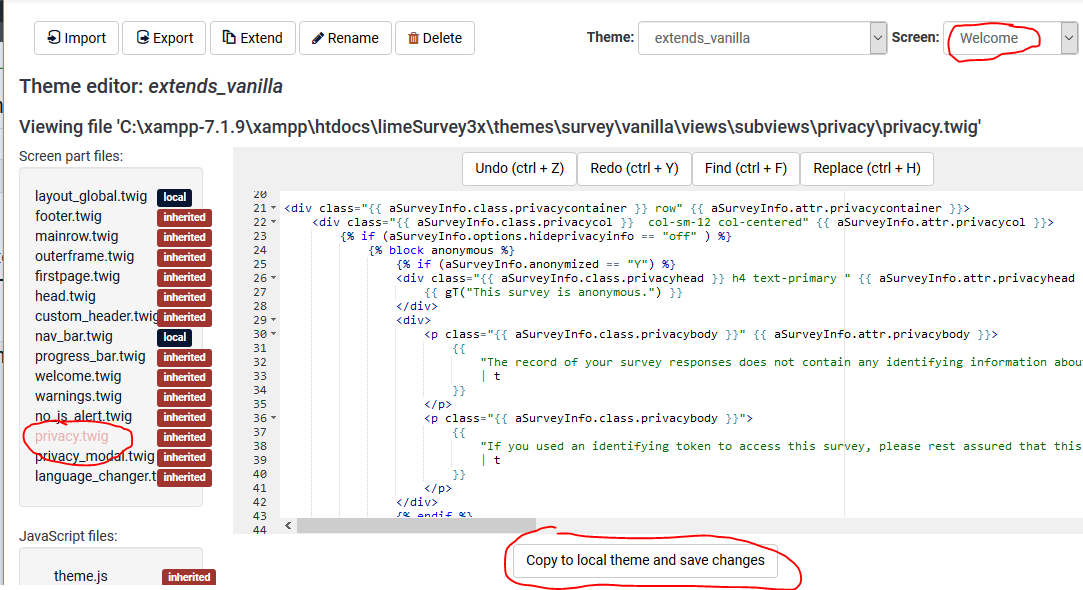Select privacy.twig in screen part files
The image size is (1083, 590).
pyautogui.click(x=71, y=437)
